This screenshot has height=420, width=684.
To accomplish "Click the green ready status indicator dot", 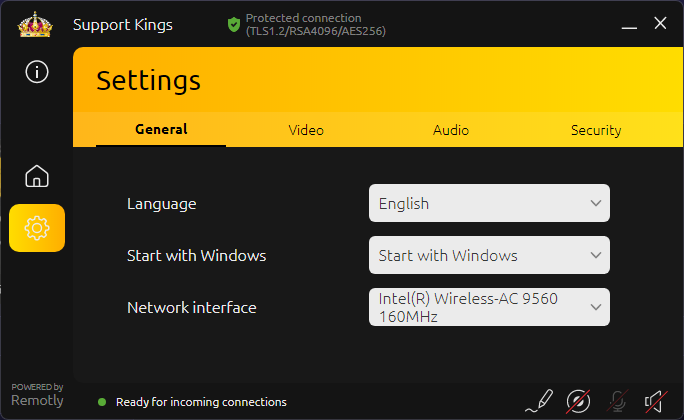I will tap(102, 402).
